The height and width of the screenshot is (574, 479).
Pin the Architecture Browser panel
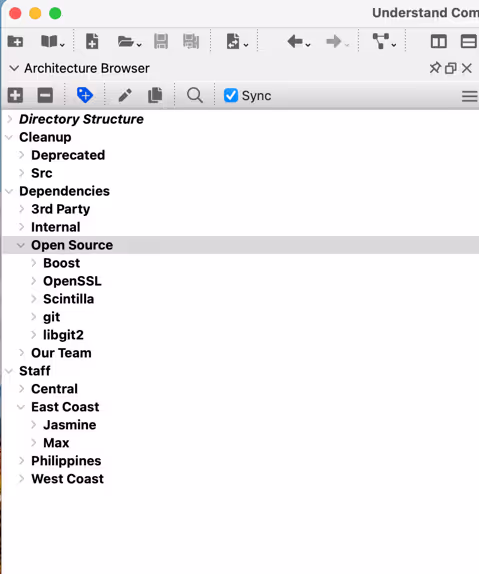click(435, 68)
